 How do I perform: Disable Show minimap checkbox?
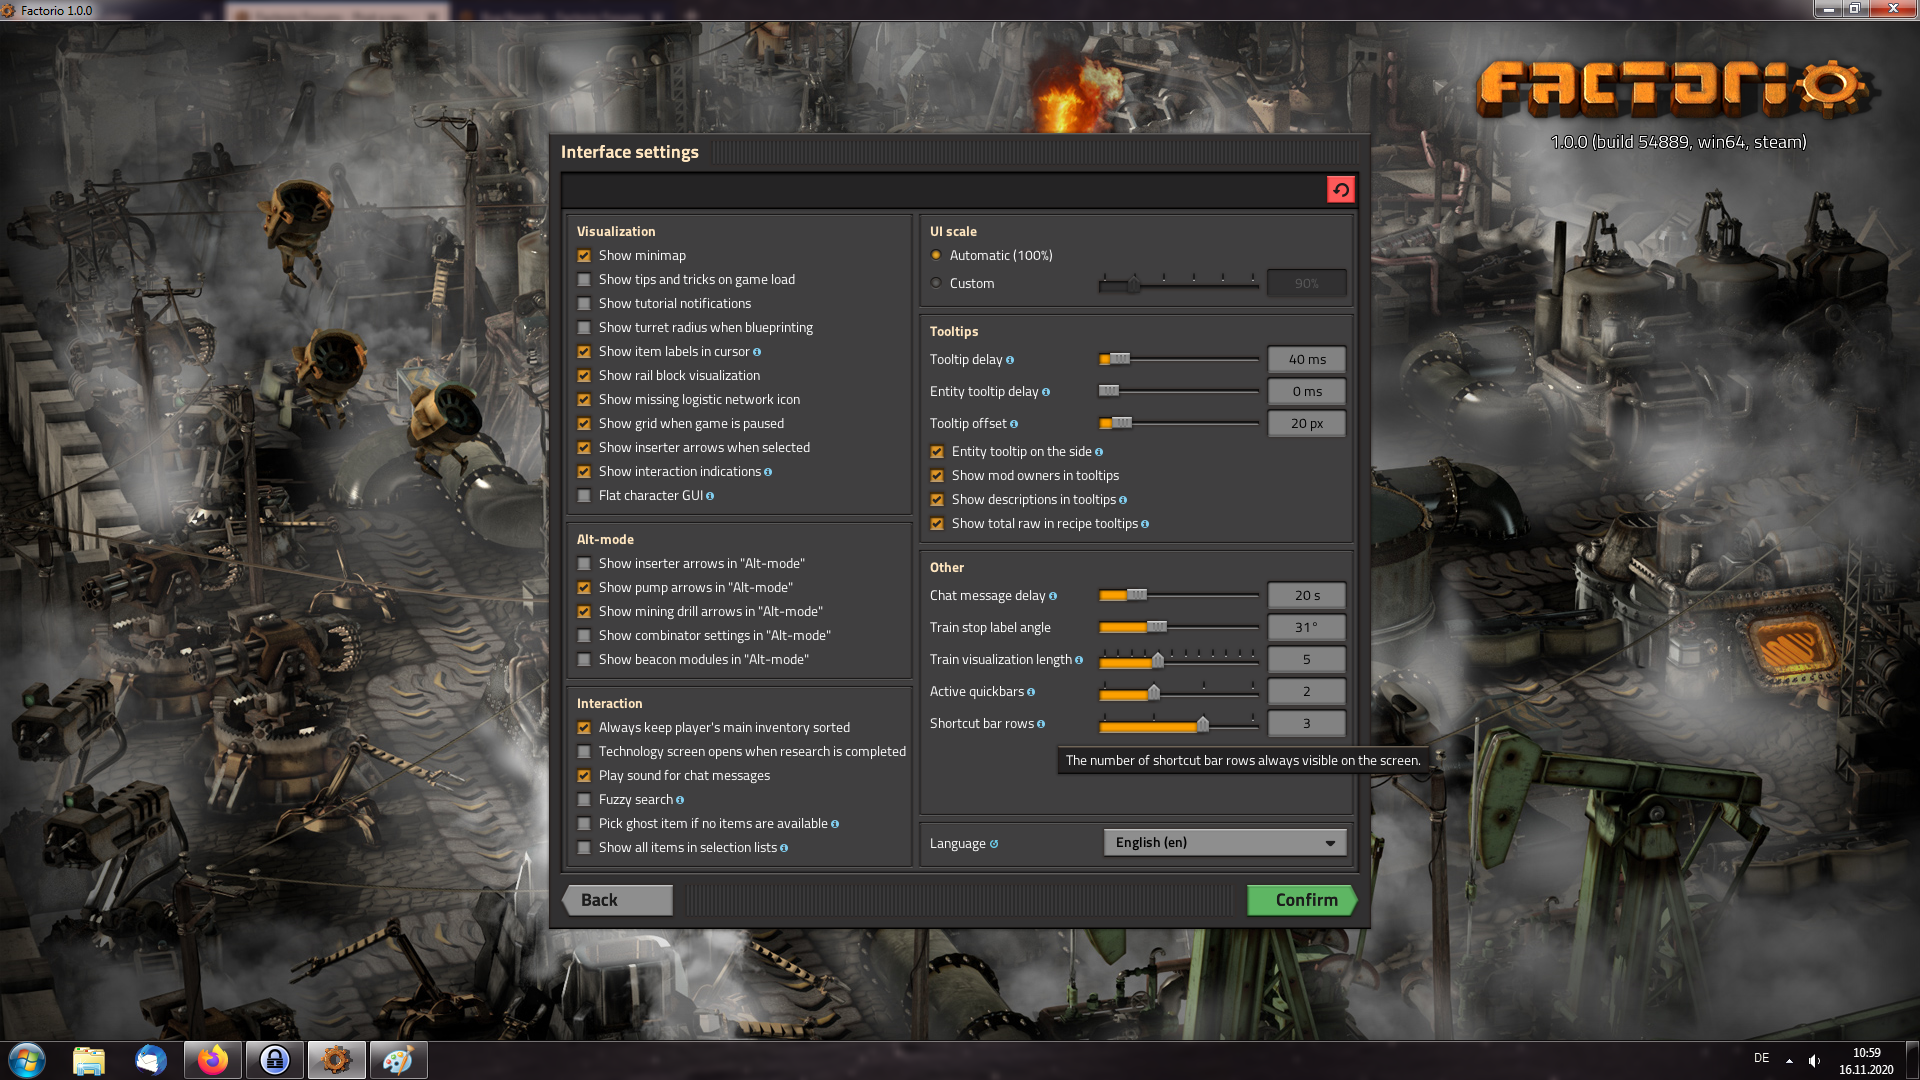[584, 256]
